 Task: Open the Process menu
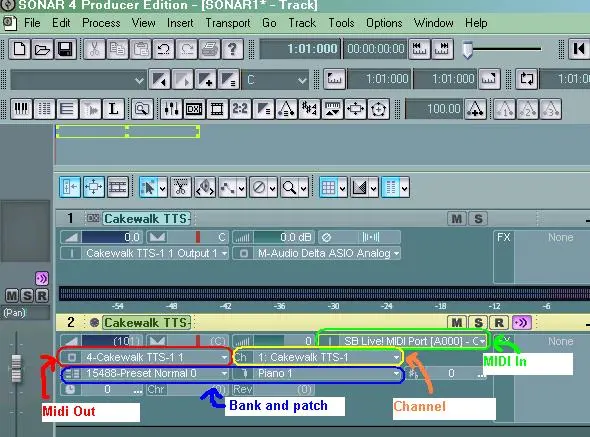[101, 23]
